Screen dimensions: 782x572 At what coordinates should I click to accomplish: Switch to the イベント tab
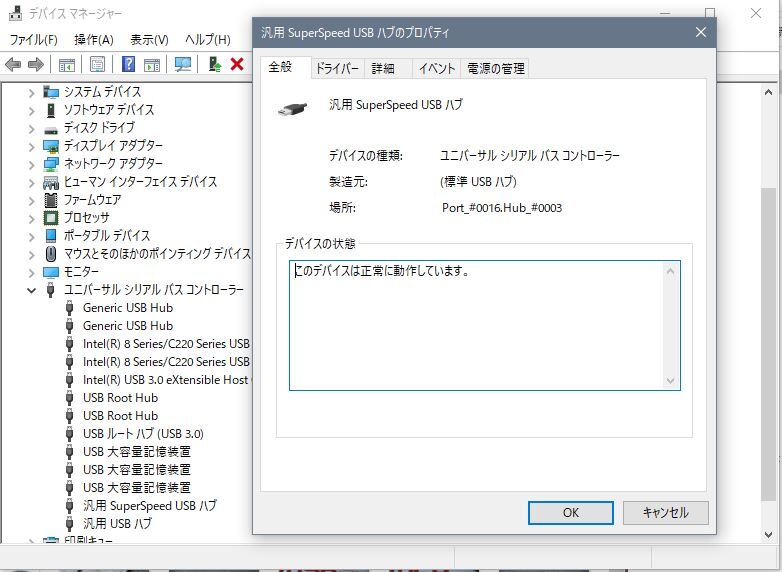[x=437, y=68]
